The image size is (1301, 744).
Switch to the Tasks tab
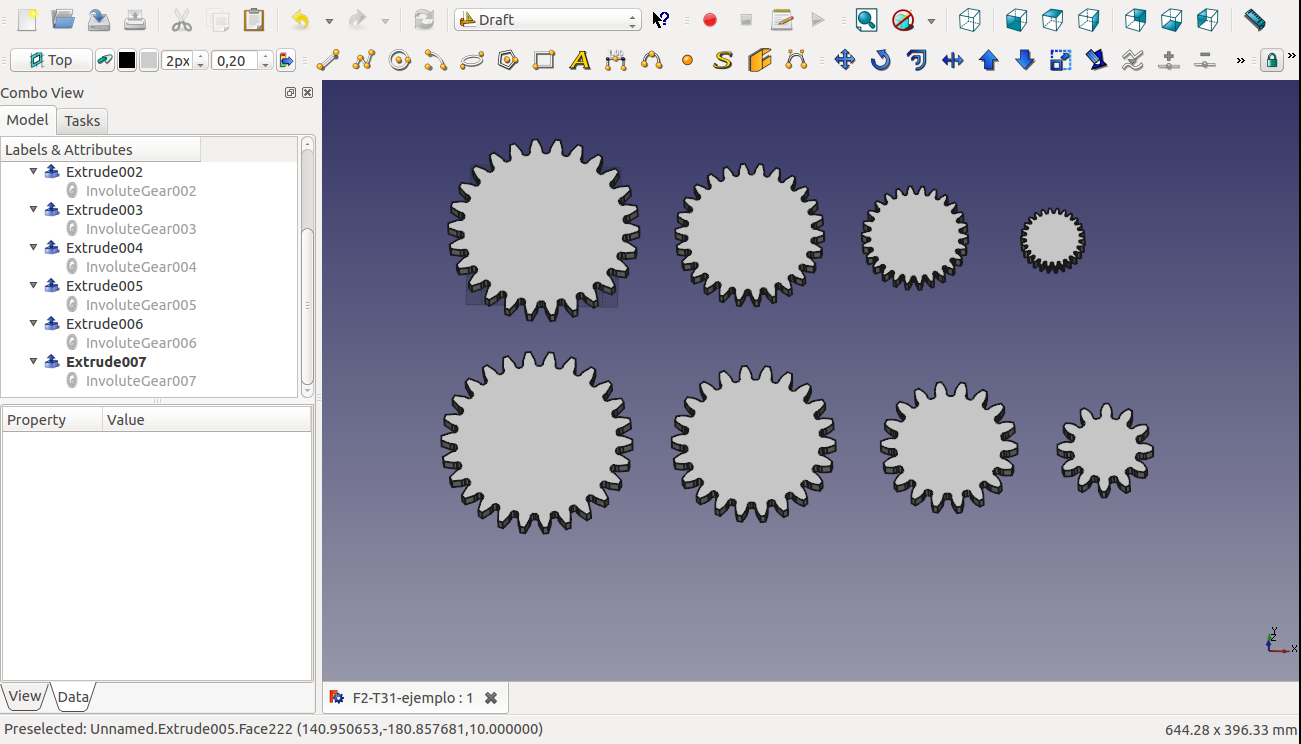(x=82, y=121)
